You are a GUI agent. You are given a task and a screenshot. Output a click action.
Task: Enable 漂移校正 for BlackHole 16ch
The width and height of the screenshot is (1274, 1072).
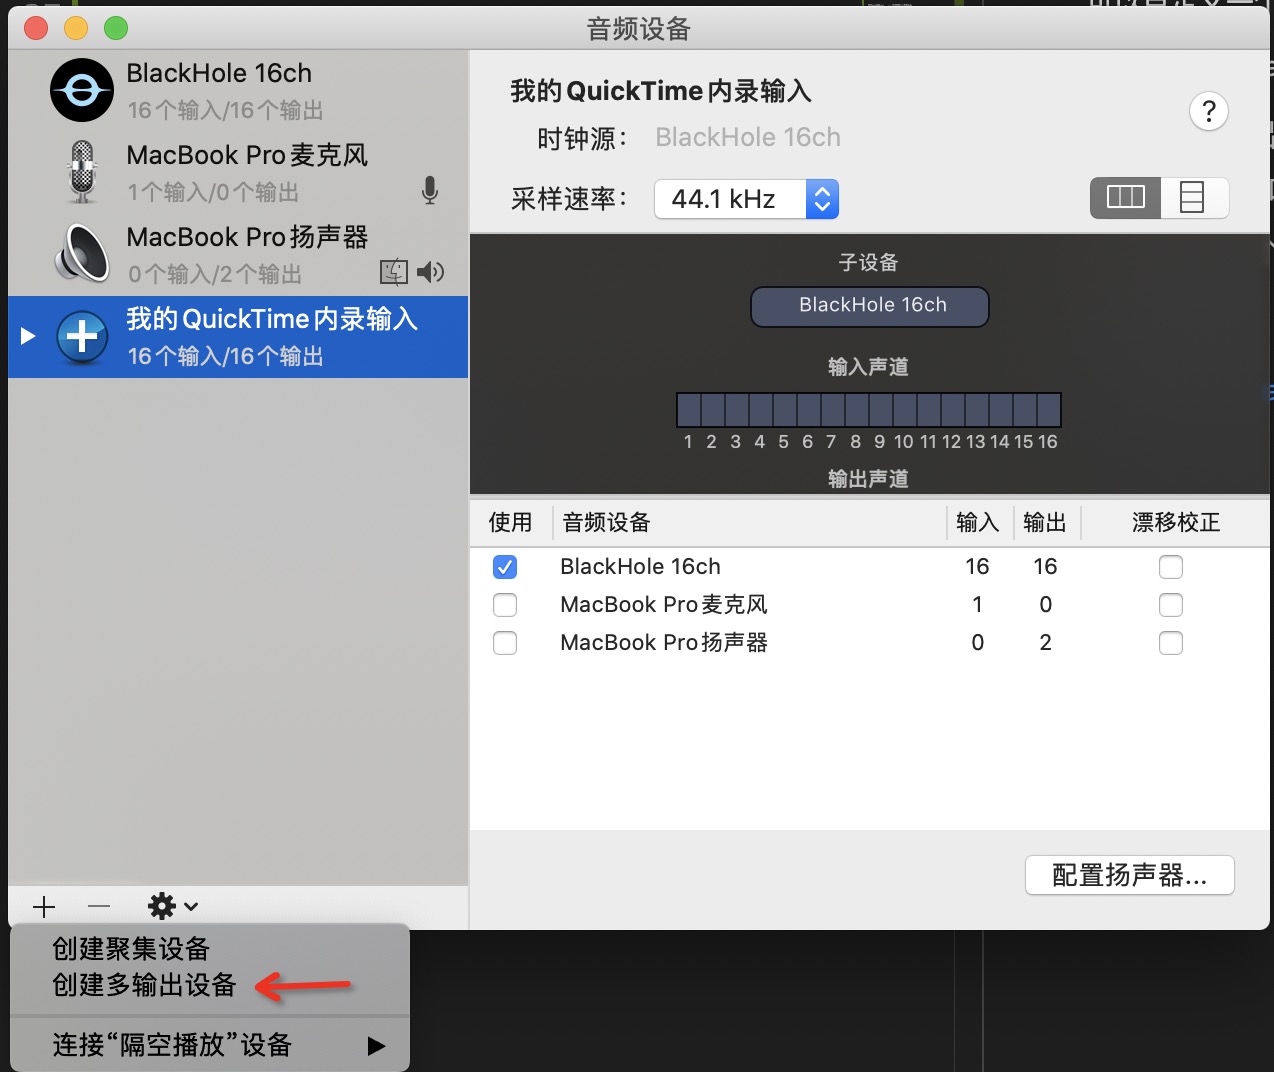(x=1171, y=567)
